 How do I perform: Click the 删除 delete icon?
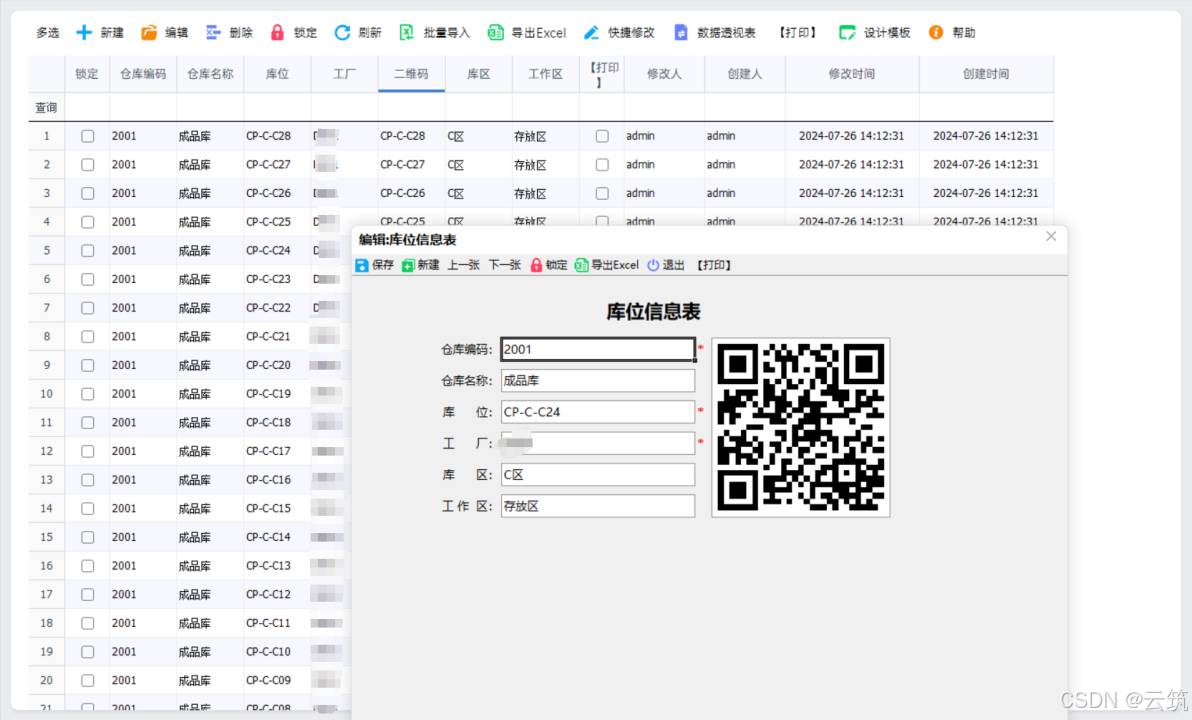pyautogui.click(x=213, y=33)
